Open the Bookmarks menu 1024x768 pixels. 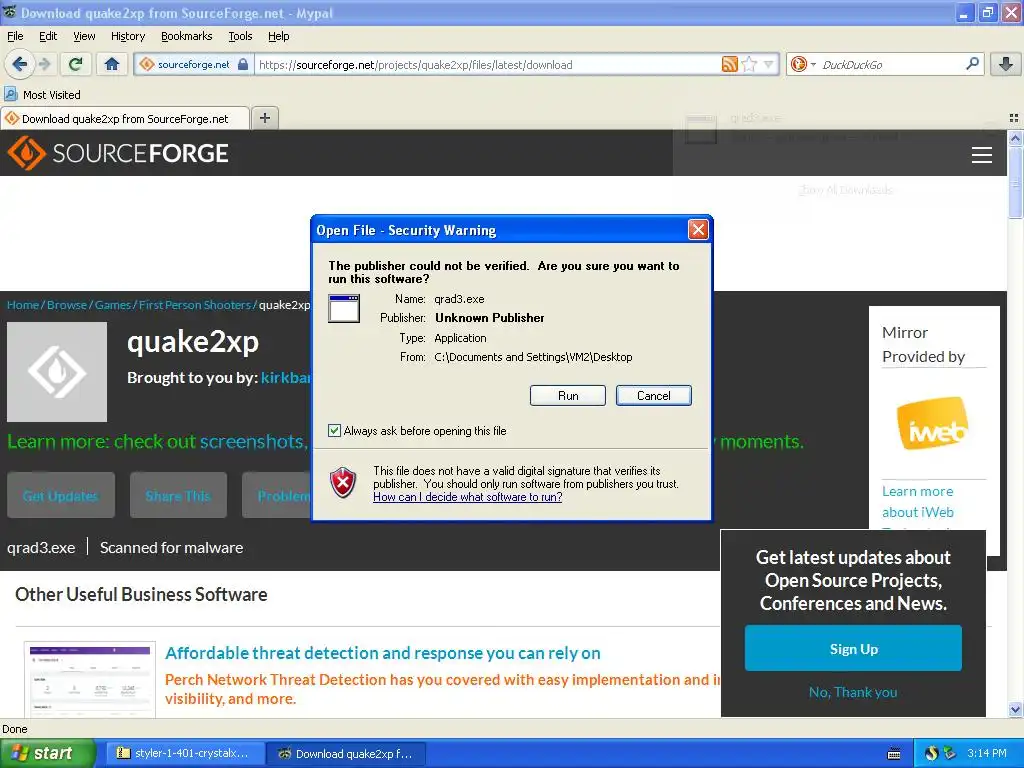pos(187,37)
